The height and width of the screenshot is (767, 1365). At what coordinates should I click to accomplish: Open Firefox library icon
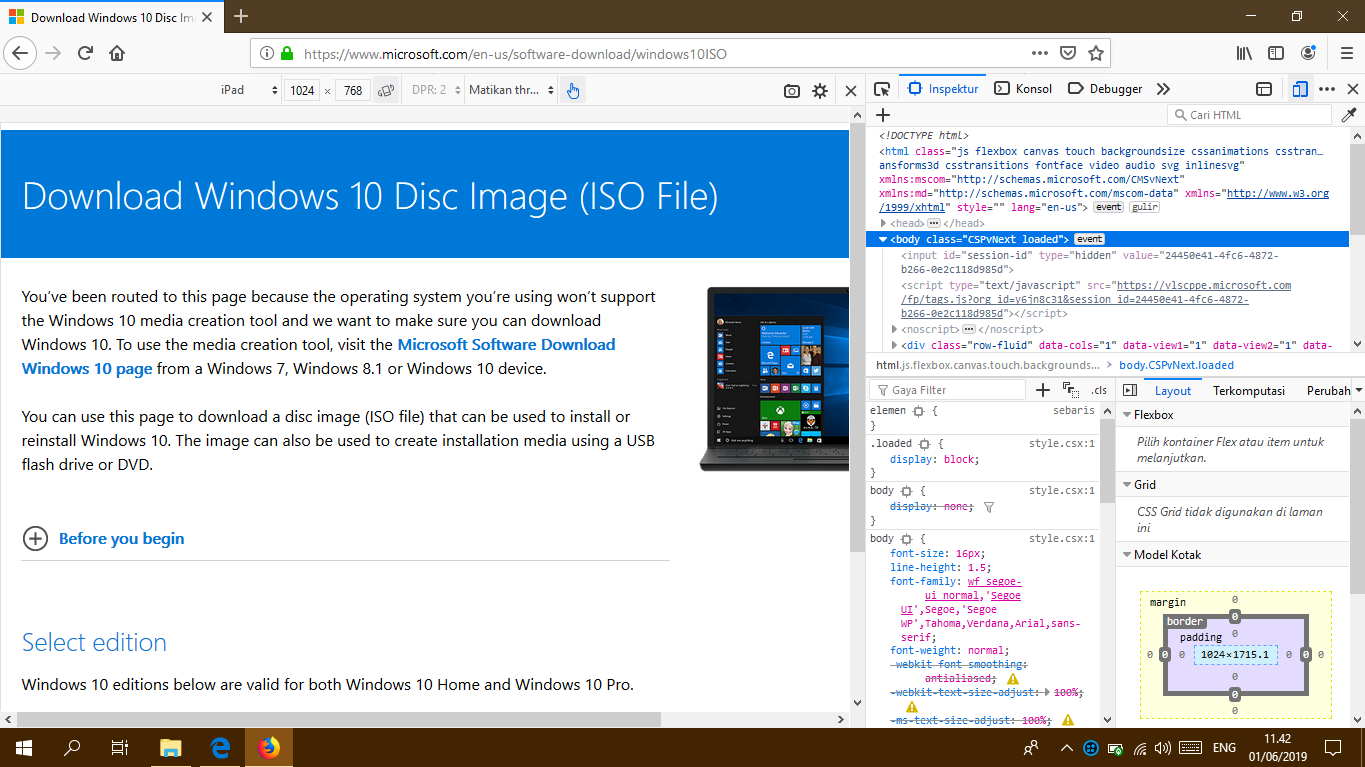click(x=1245, y=53)
